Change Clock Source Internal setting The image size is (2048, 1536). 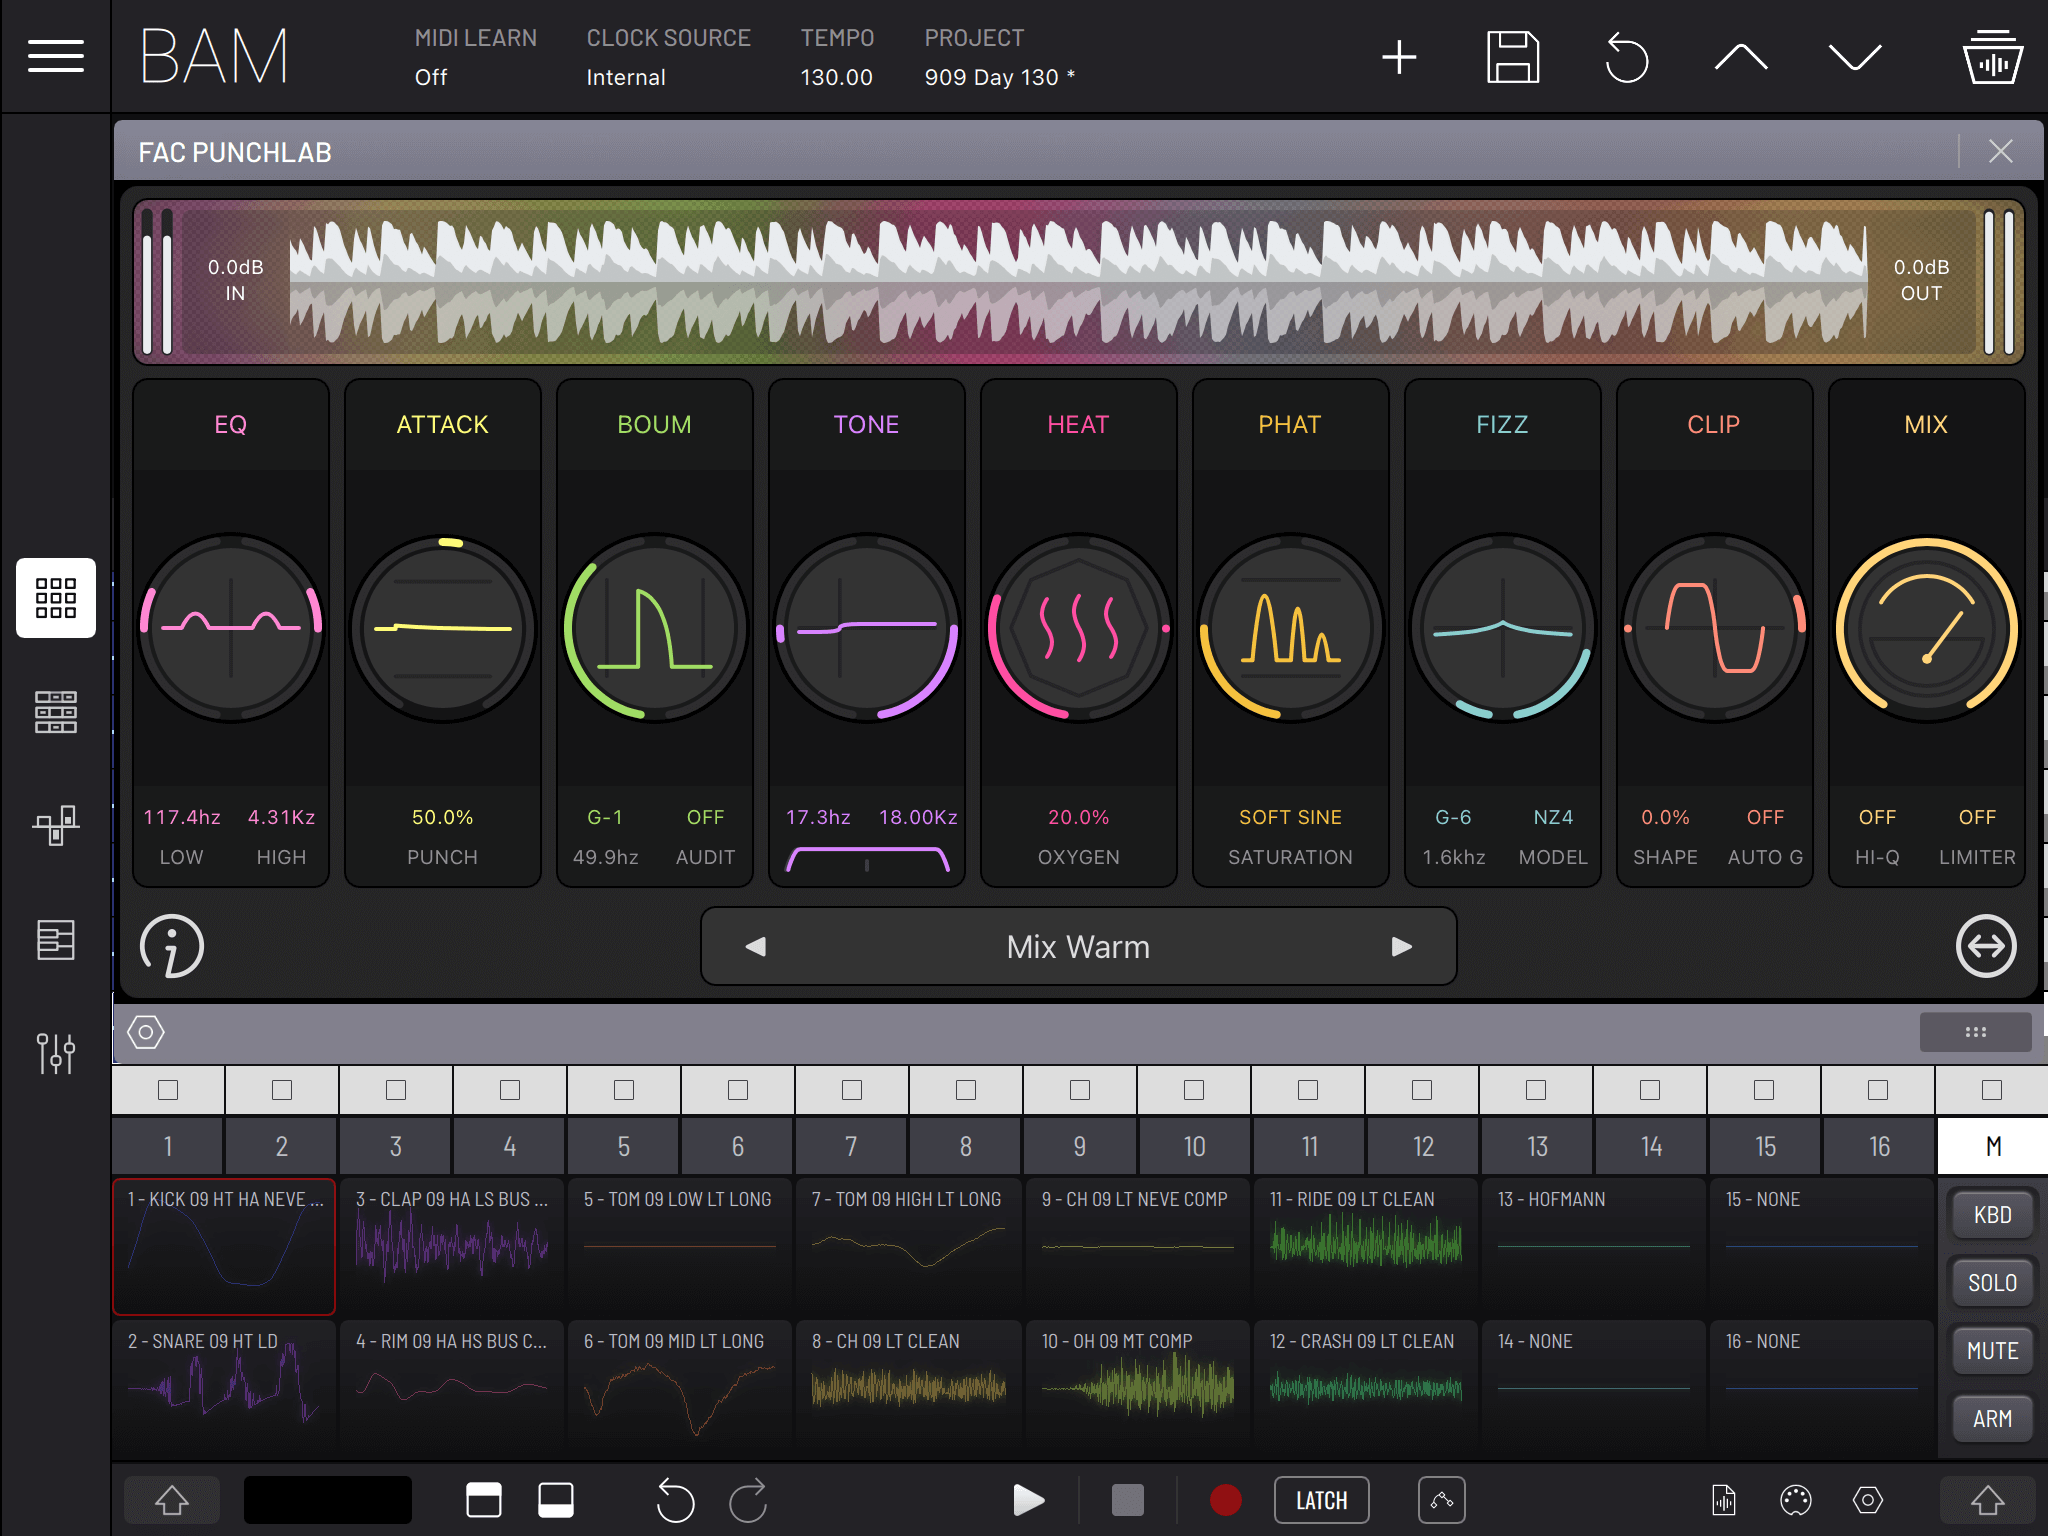(626, 77)
